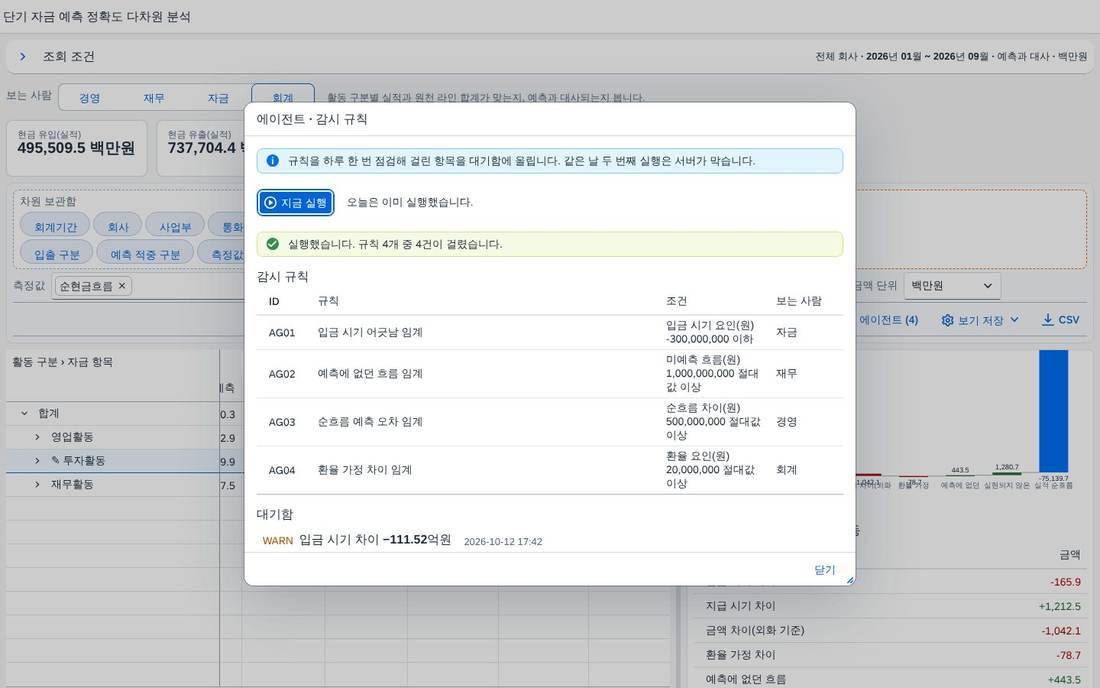This screenshot has width=1100, height=688.
Task: Select rule row AG01 입금 시기 어긋남 임계
Action: (549, 332)
